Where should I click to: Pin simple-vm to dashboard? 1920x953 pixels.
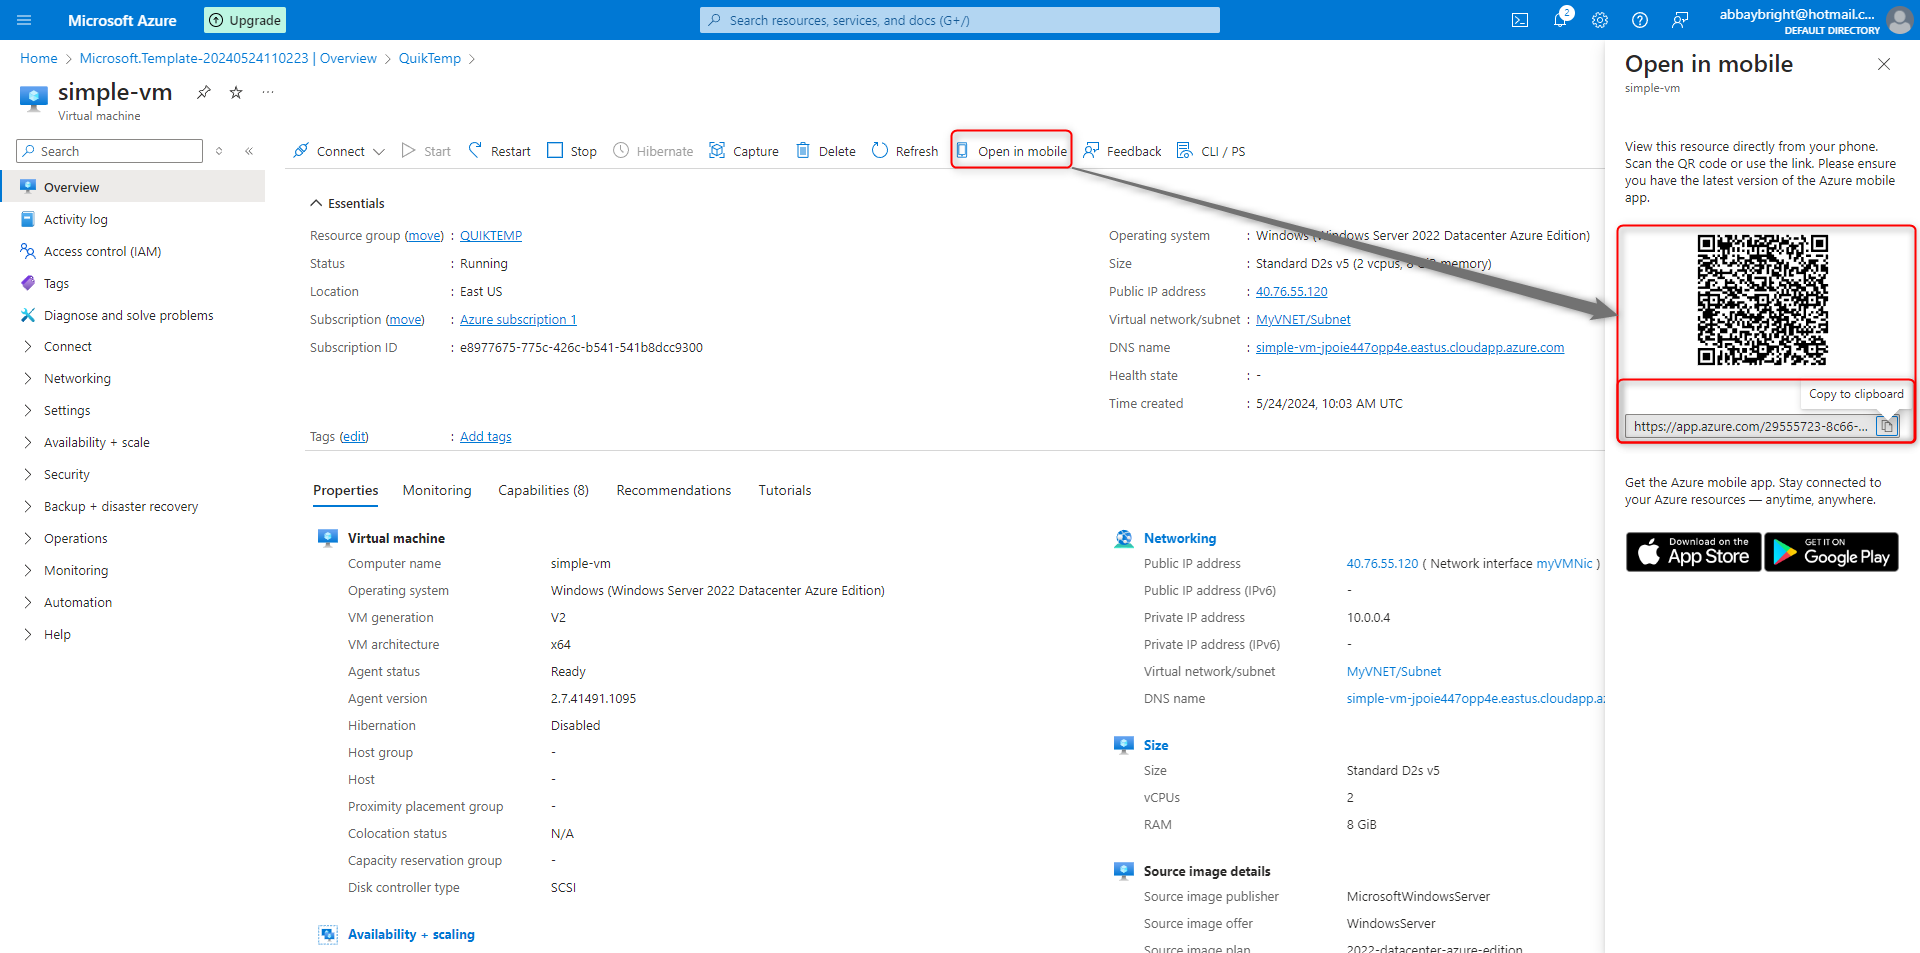click(204, 92)
